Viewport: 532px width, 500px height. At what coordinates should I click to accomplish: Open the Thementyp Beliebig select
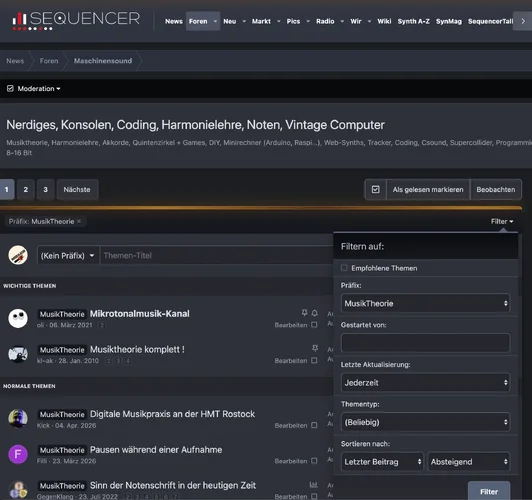[x=425, y=422]
